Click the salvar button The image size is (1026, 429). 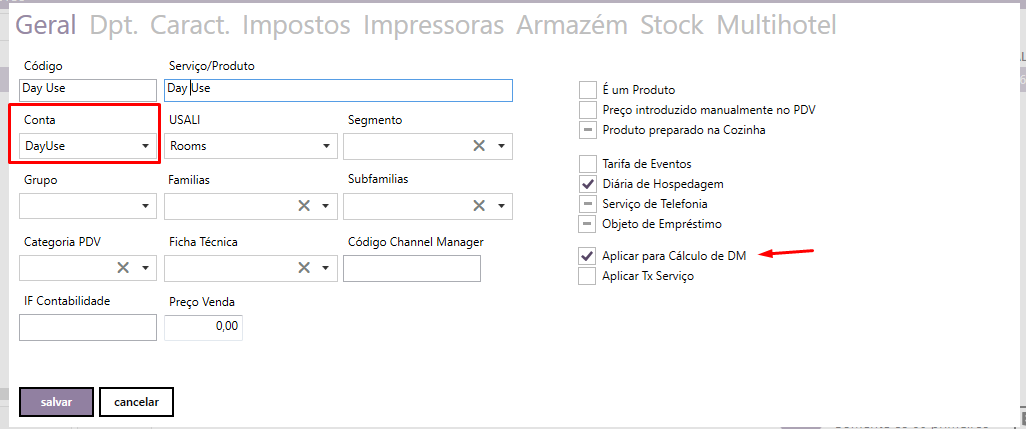coord(56,401)
